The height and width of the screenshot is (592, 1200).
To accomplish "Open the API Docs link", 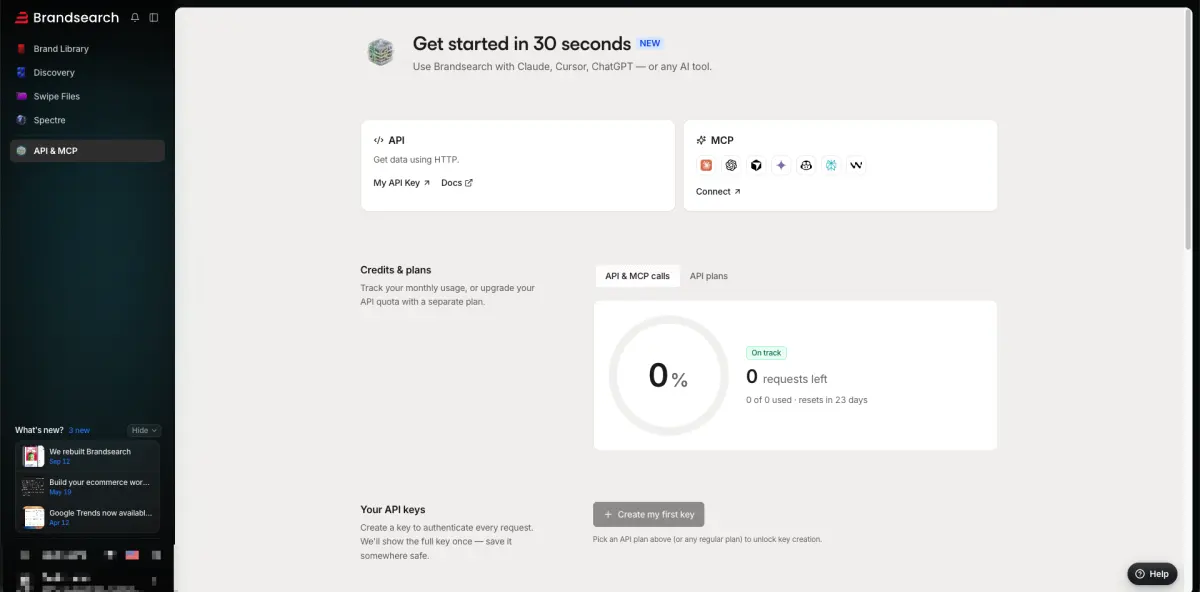I will tap(457, 183).
